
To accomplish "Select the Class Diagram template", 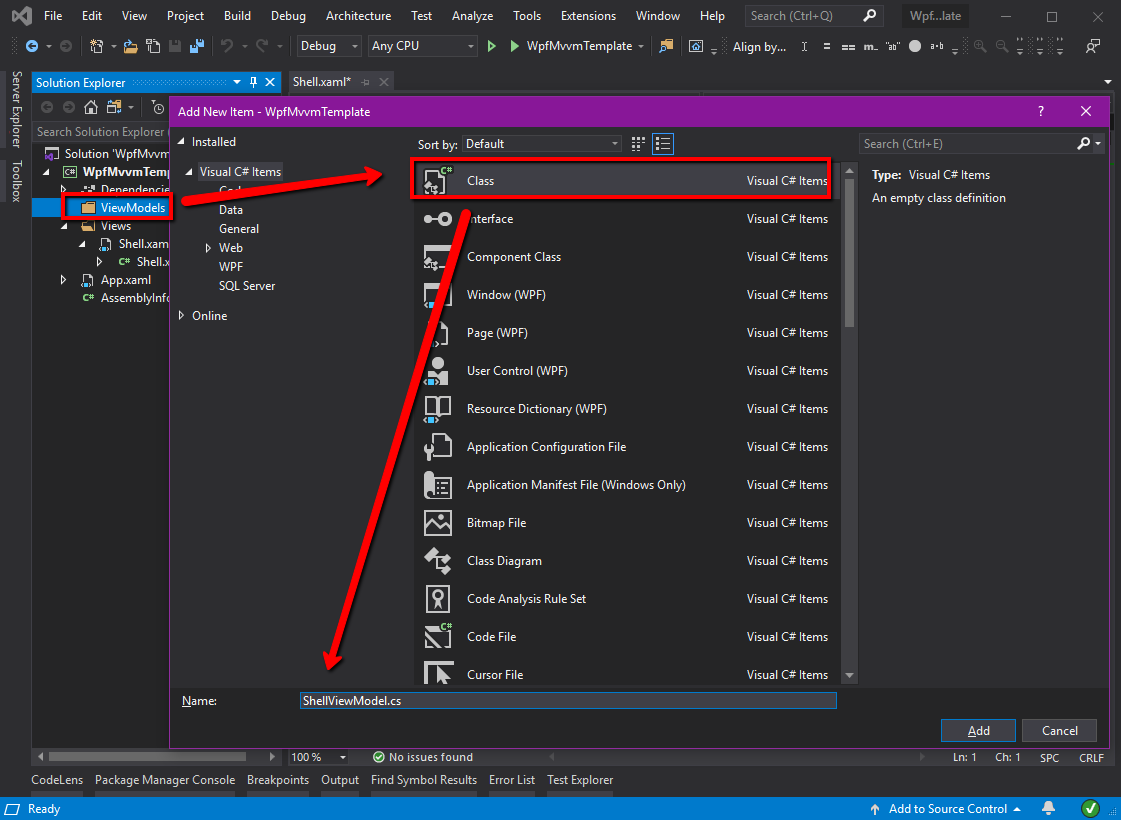I will 626,560.
